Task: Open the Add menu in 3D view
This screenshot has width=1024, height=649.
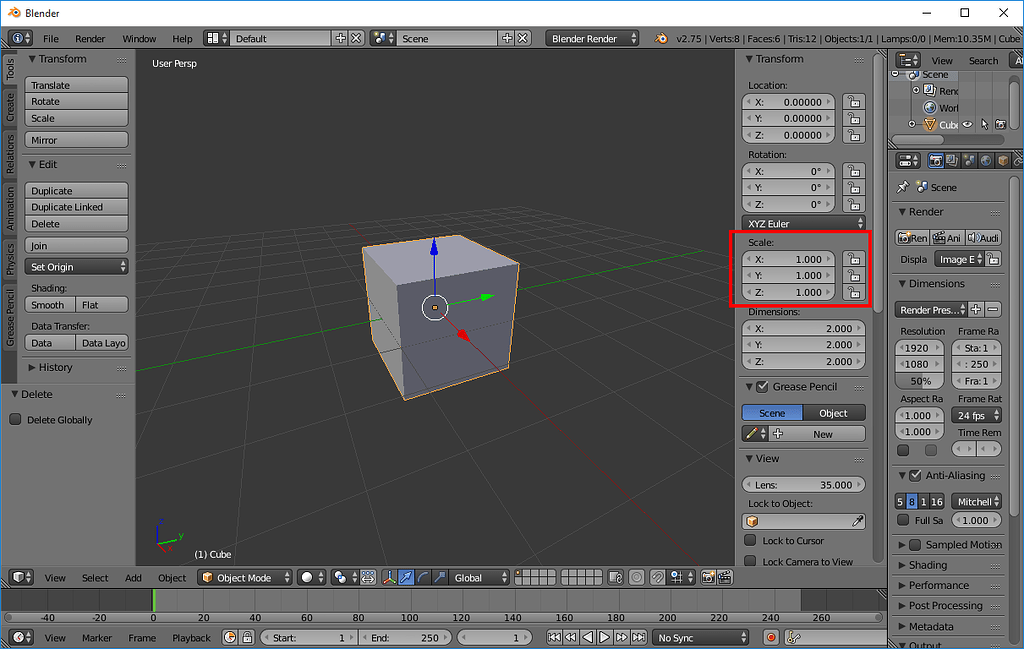Action: click(133, 578)
